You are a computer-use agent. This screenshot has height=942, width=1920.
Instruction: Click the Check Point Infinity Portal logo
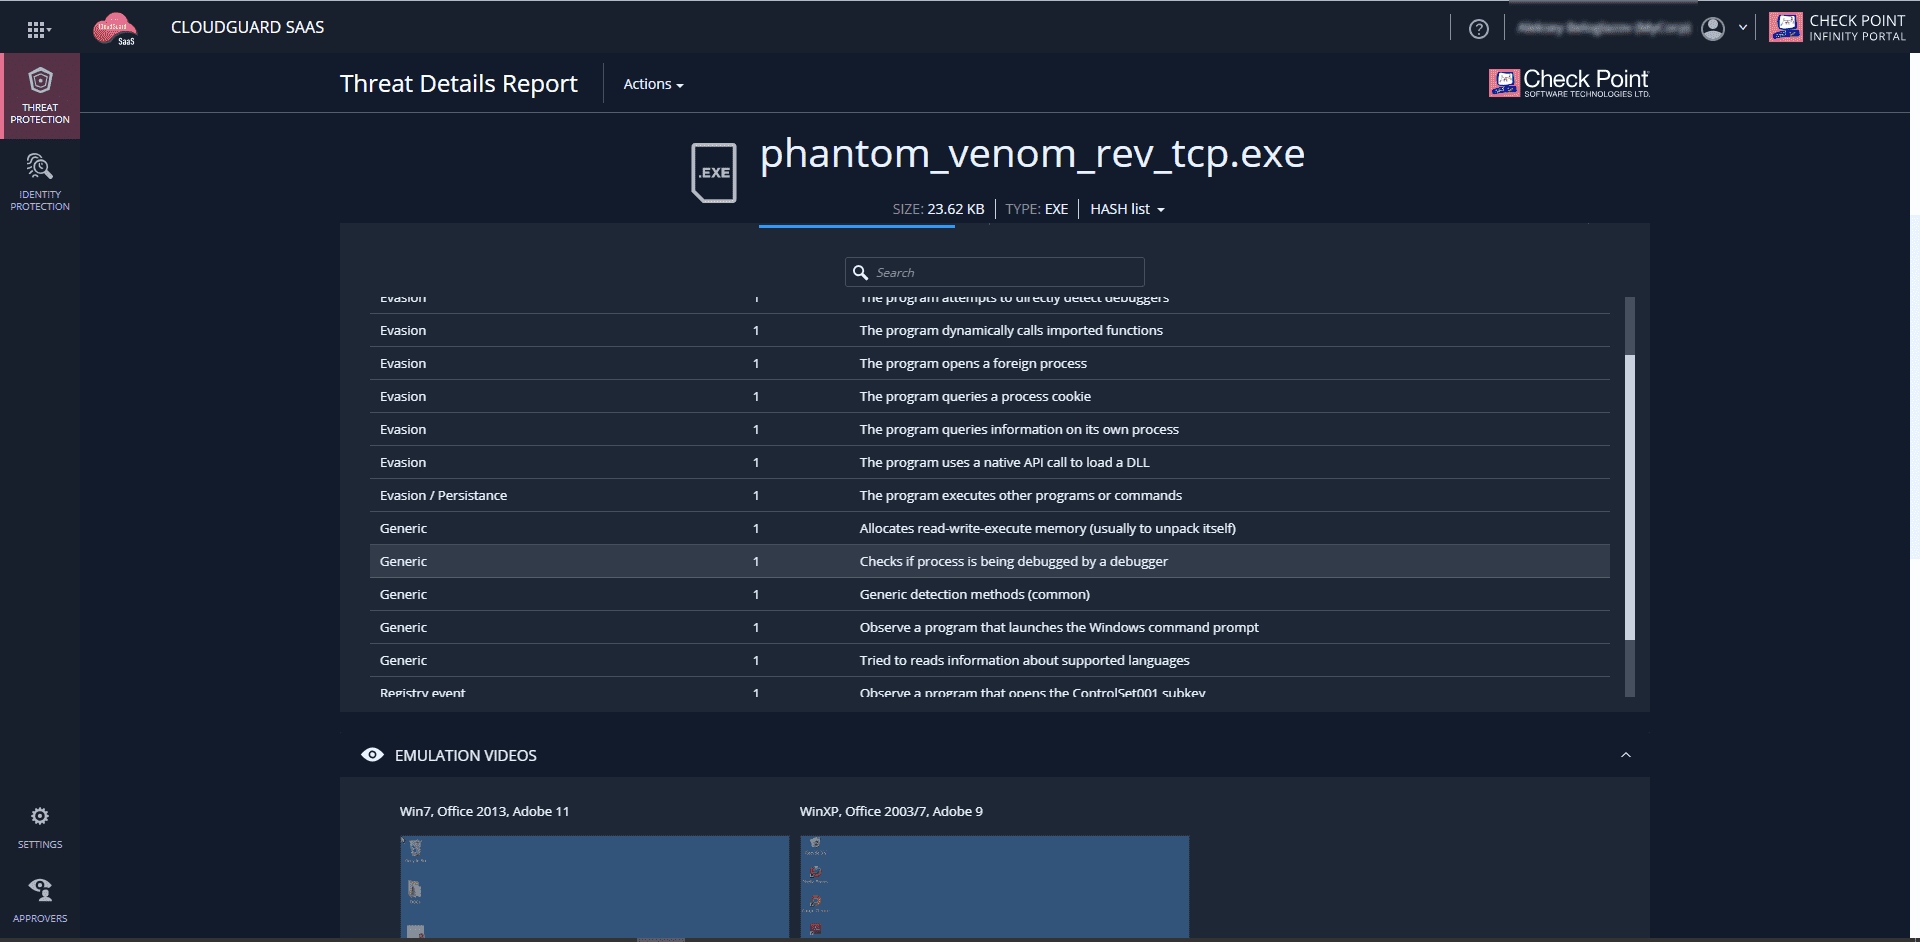pyautogui.click(x=1837, y=27)
